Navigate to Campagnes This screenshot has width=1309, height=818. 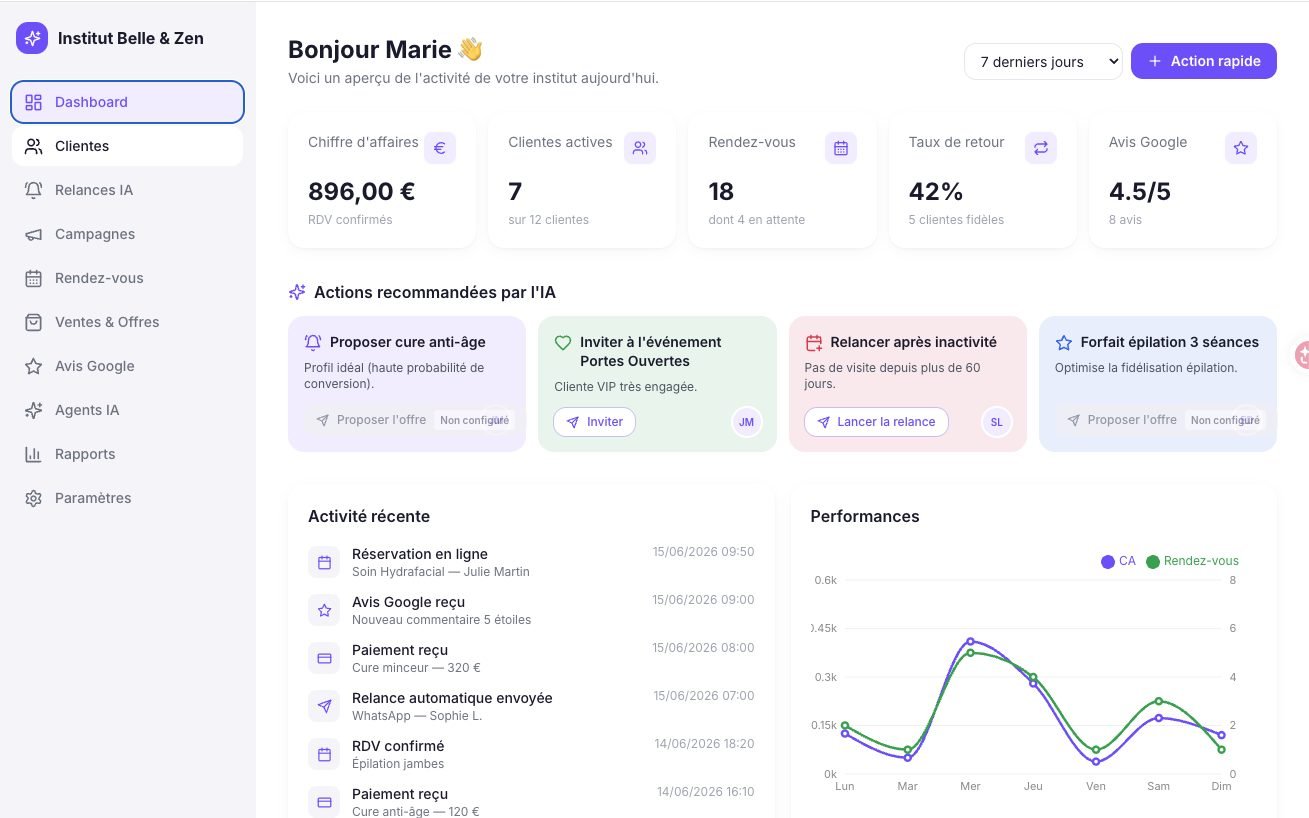tap(128, 234)
